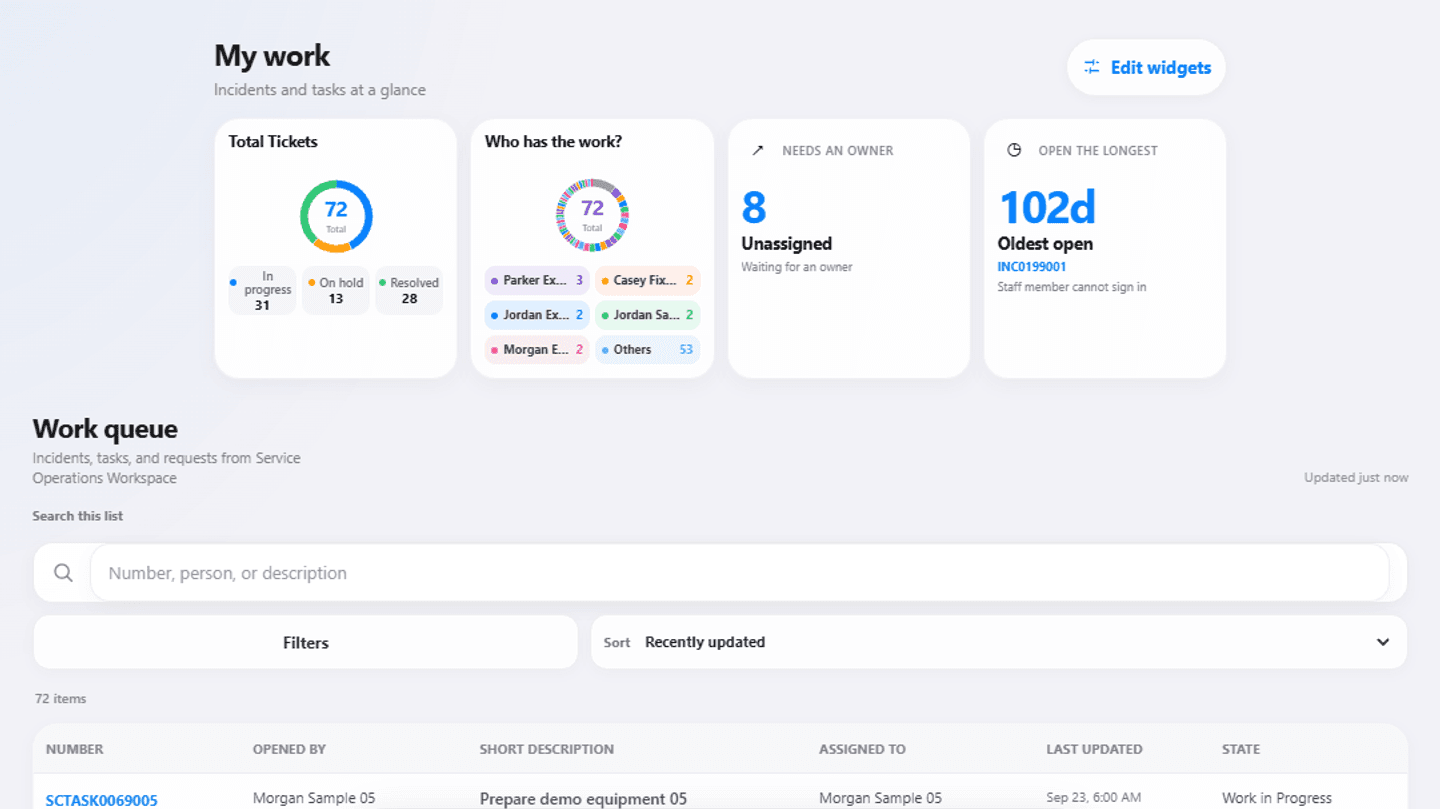Image resolution: width=1440 pixels, height=809 pixels.
Task: Select the Morgan E... 2 assignee chip
Action: [537, 350]
